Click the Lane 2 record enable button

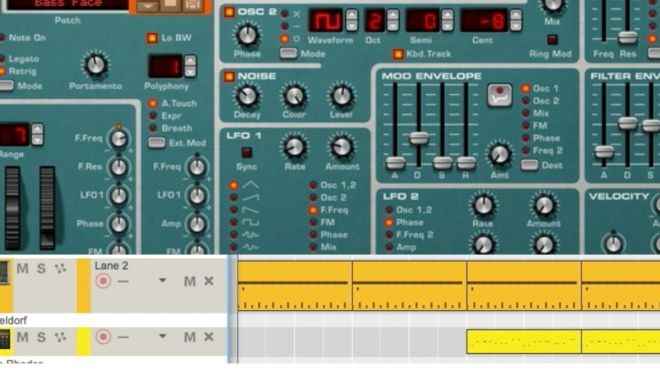coord(103,281)
